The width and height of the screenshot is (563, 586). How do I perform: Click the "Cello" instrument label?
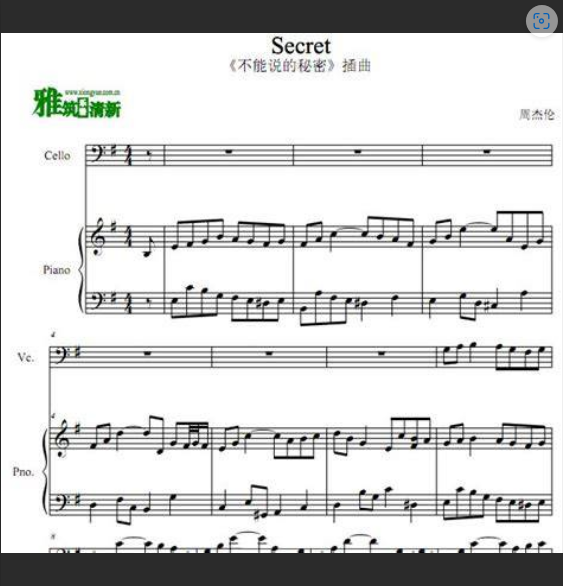[57, 155]
